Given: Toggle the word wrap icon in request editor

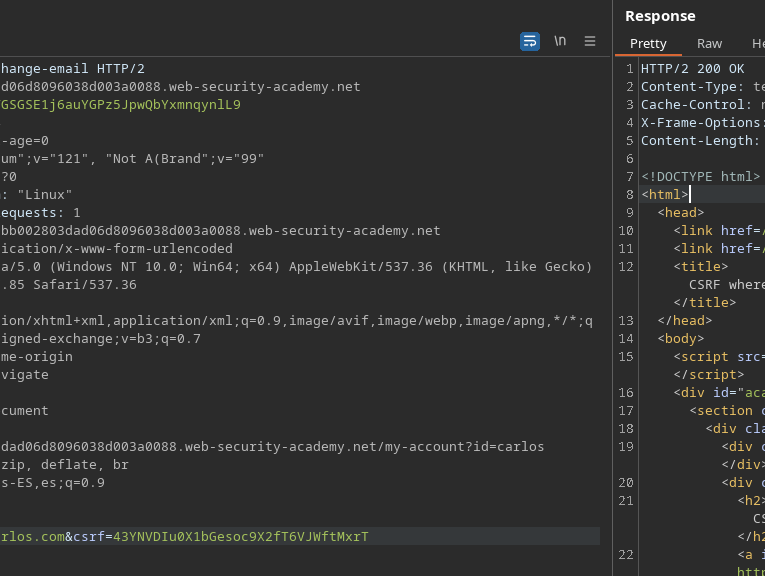Looking at the screenshot, I should pyautogui.click(x=530, y=41).
